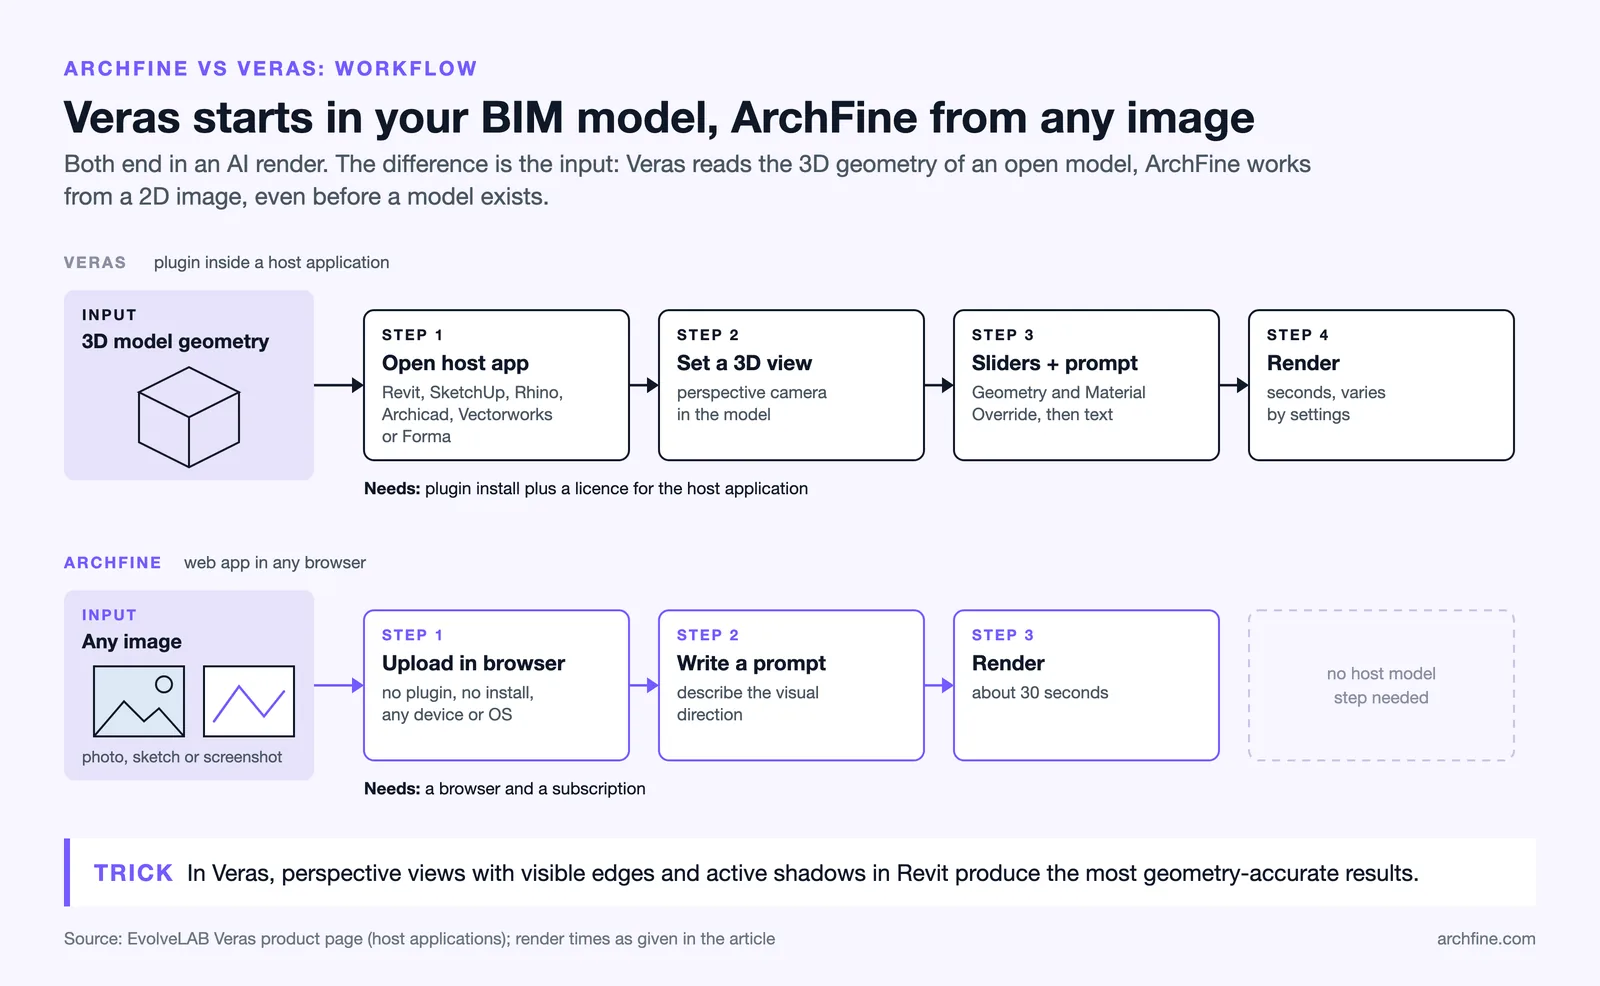Click 'Geometry and Material Override, then text'
Viewport: 1600px width, 986px height.
[1059, 404]
